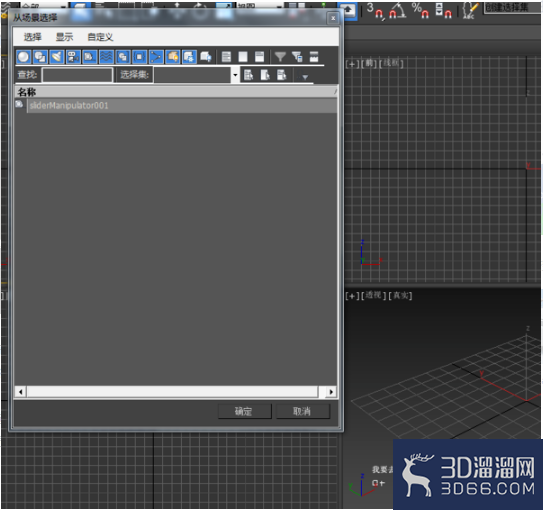Click the 确定 button

pos(244,411)
